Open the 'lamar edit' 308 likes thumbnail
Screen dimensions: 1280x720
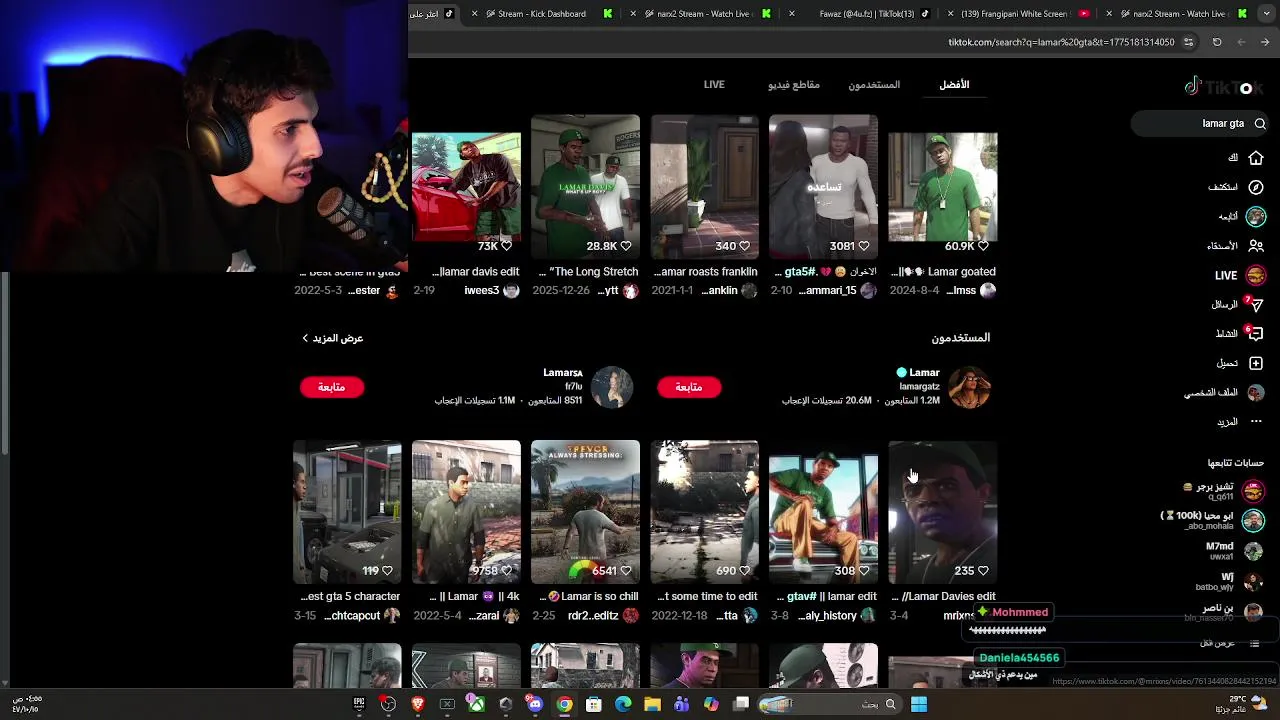823,512
